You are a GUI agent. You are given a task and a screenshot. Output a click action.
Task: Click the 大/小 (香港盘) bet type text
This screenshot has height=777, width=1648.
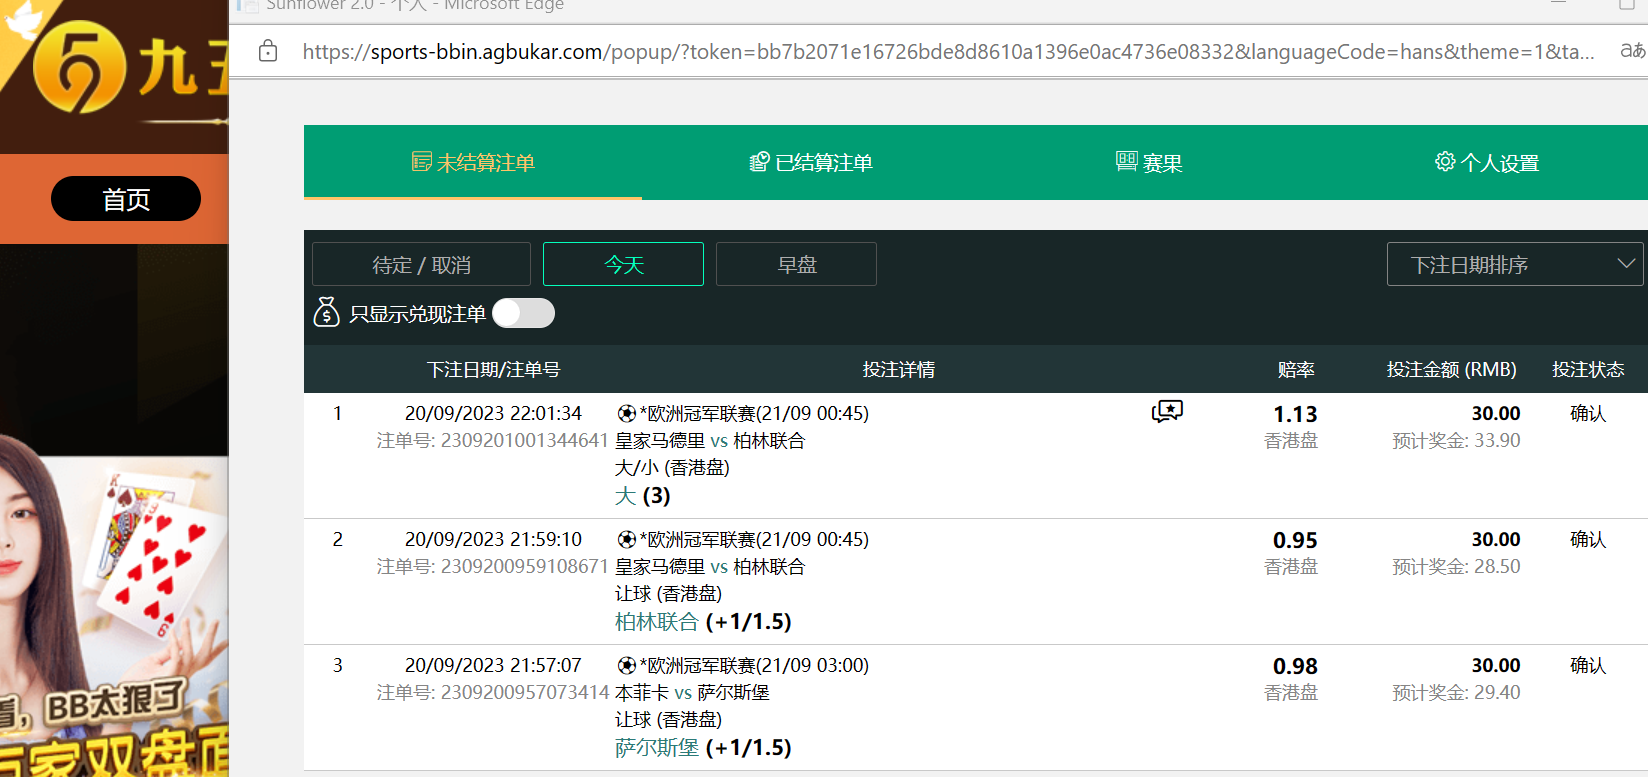click(672, 467)
